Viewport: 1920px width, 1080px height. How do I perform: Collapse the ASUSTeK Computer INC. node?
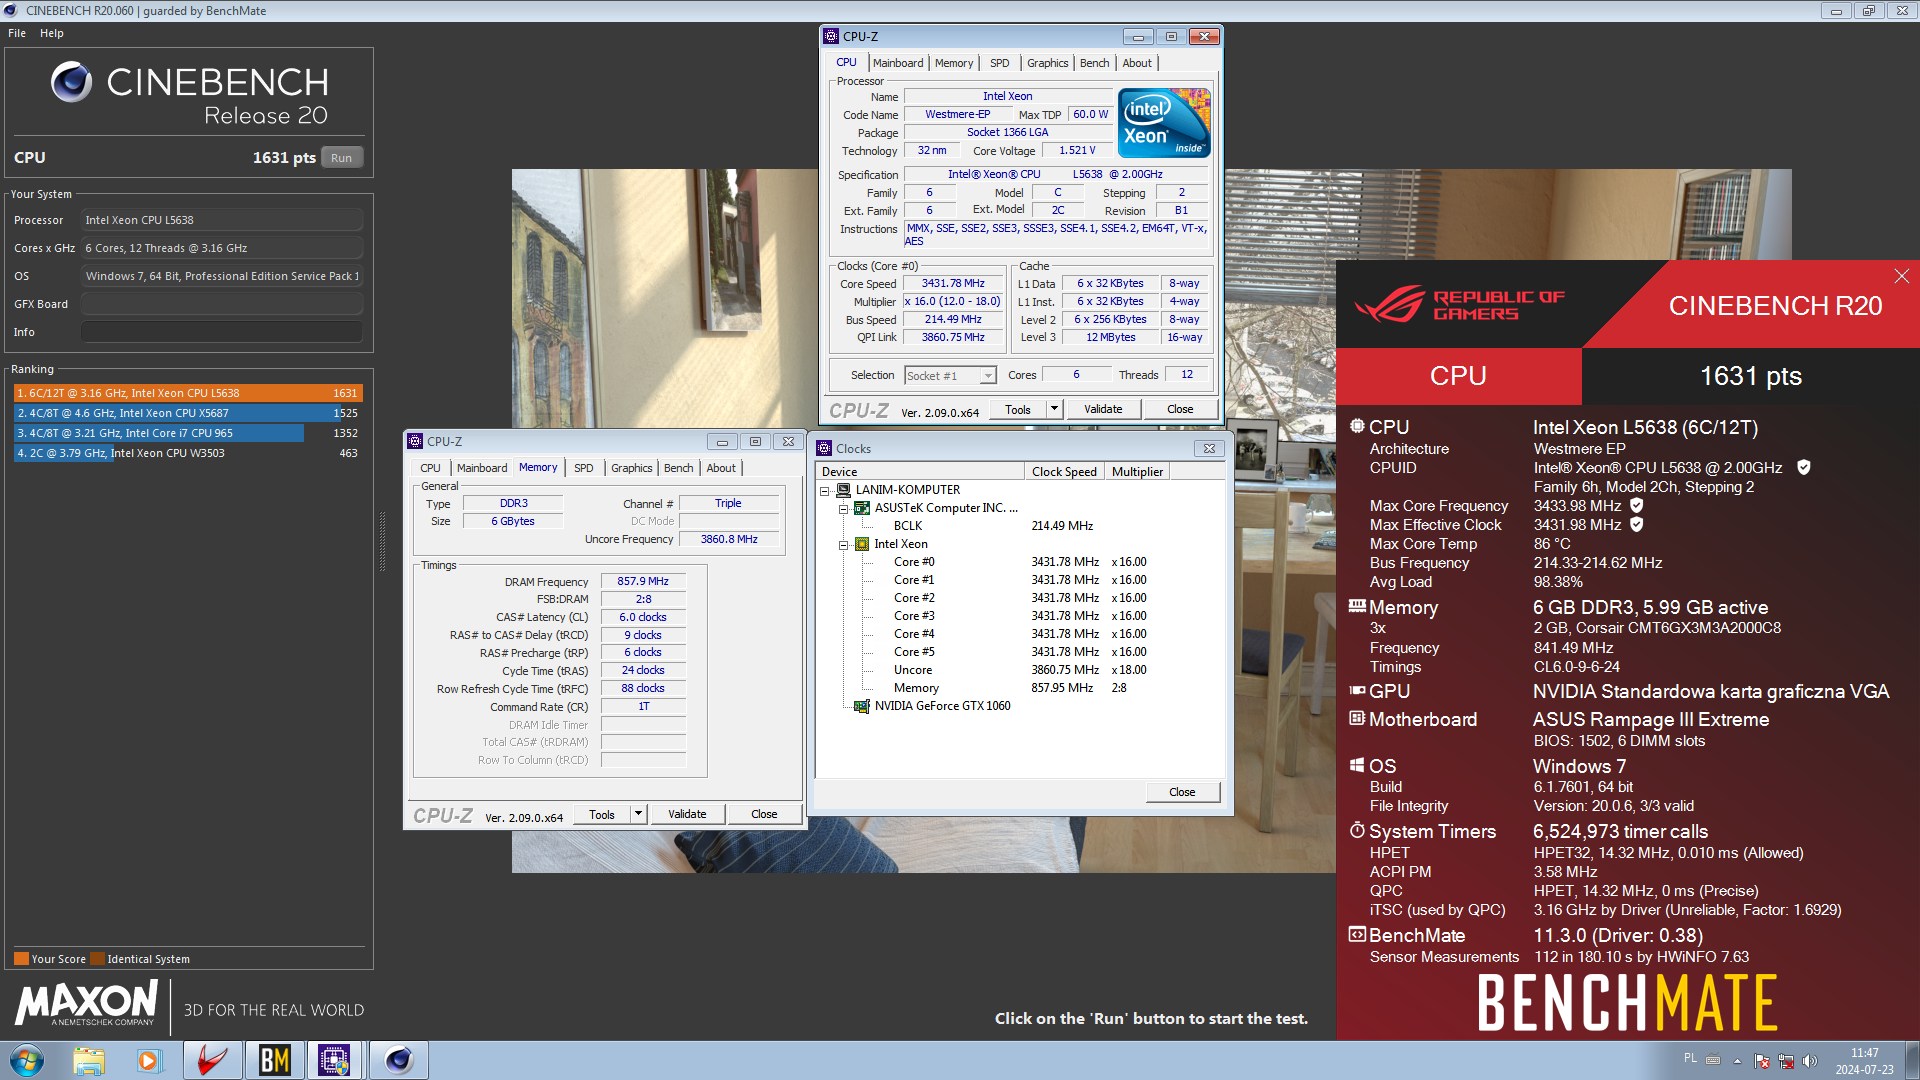tap(843, 509)
